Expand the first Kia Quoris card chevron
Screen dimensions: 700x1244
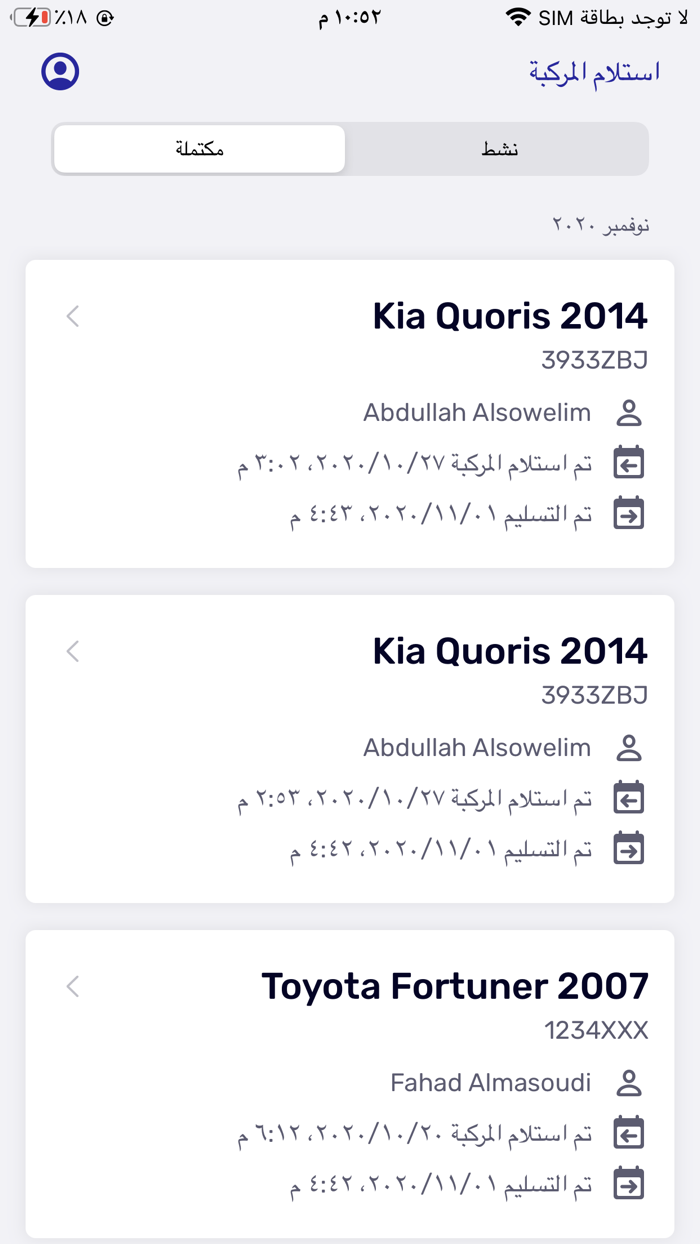[72, 316]
